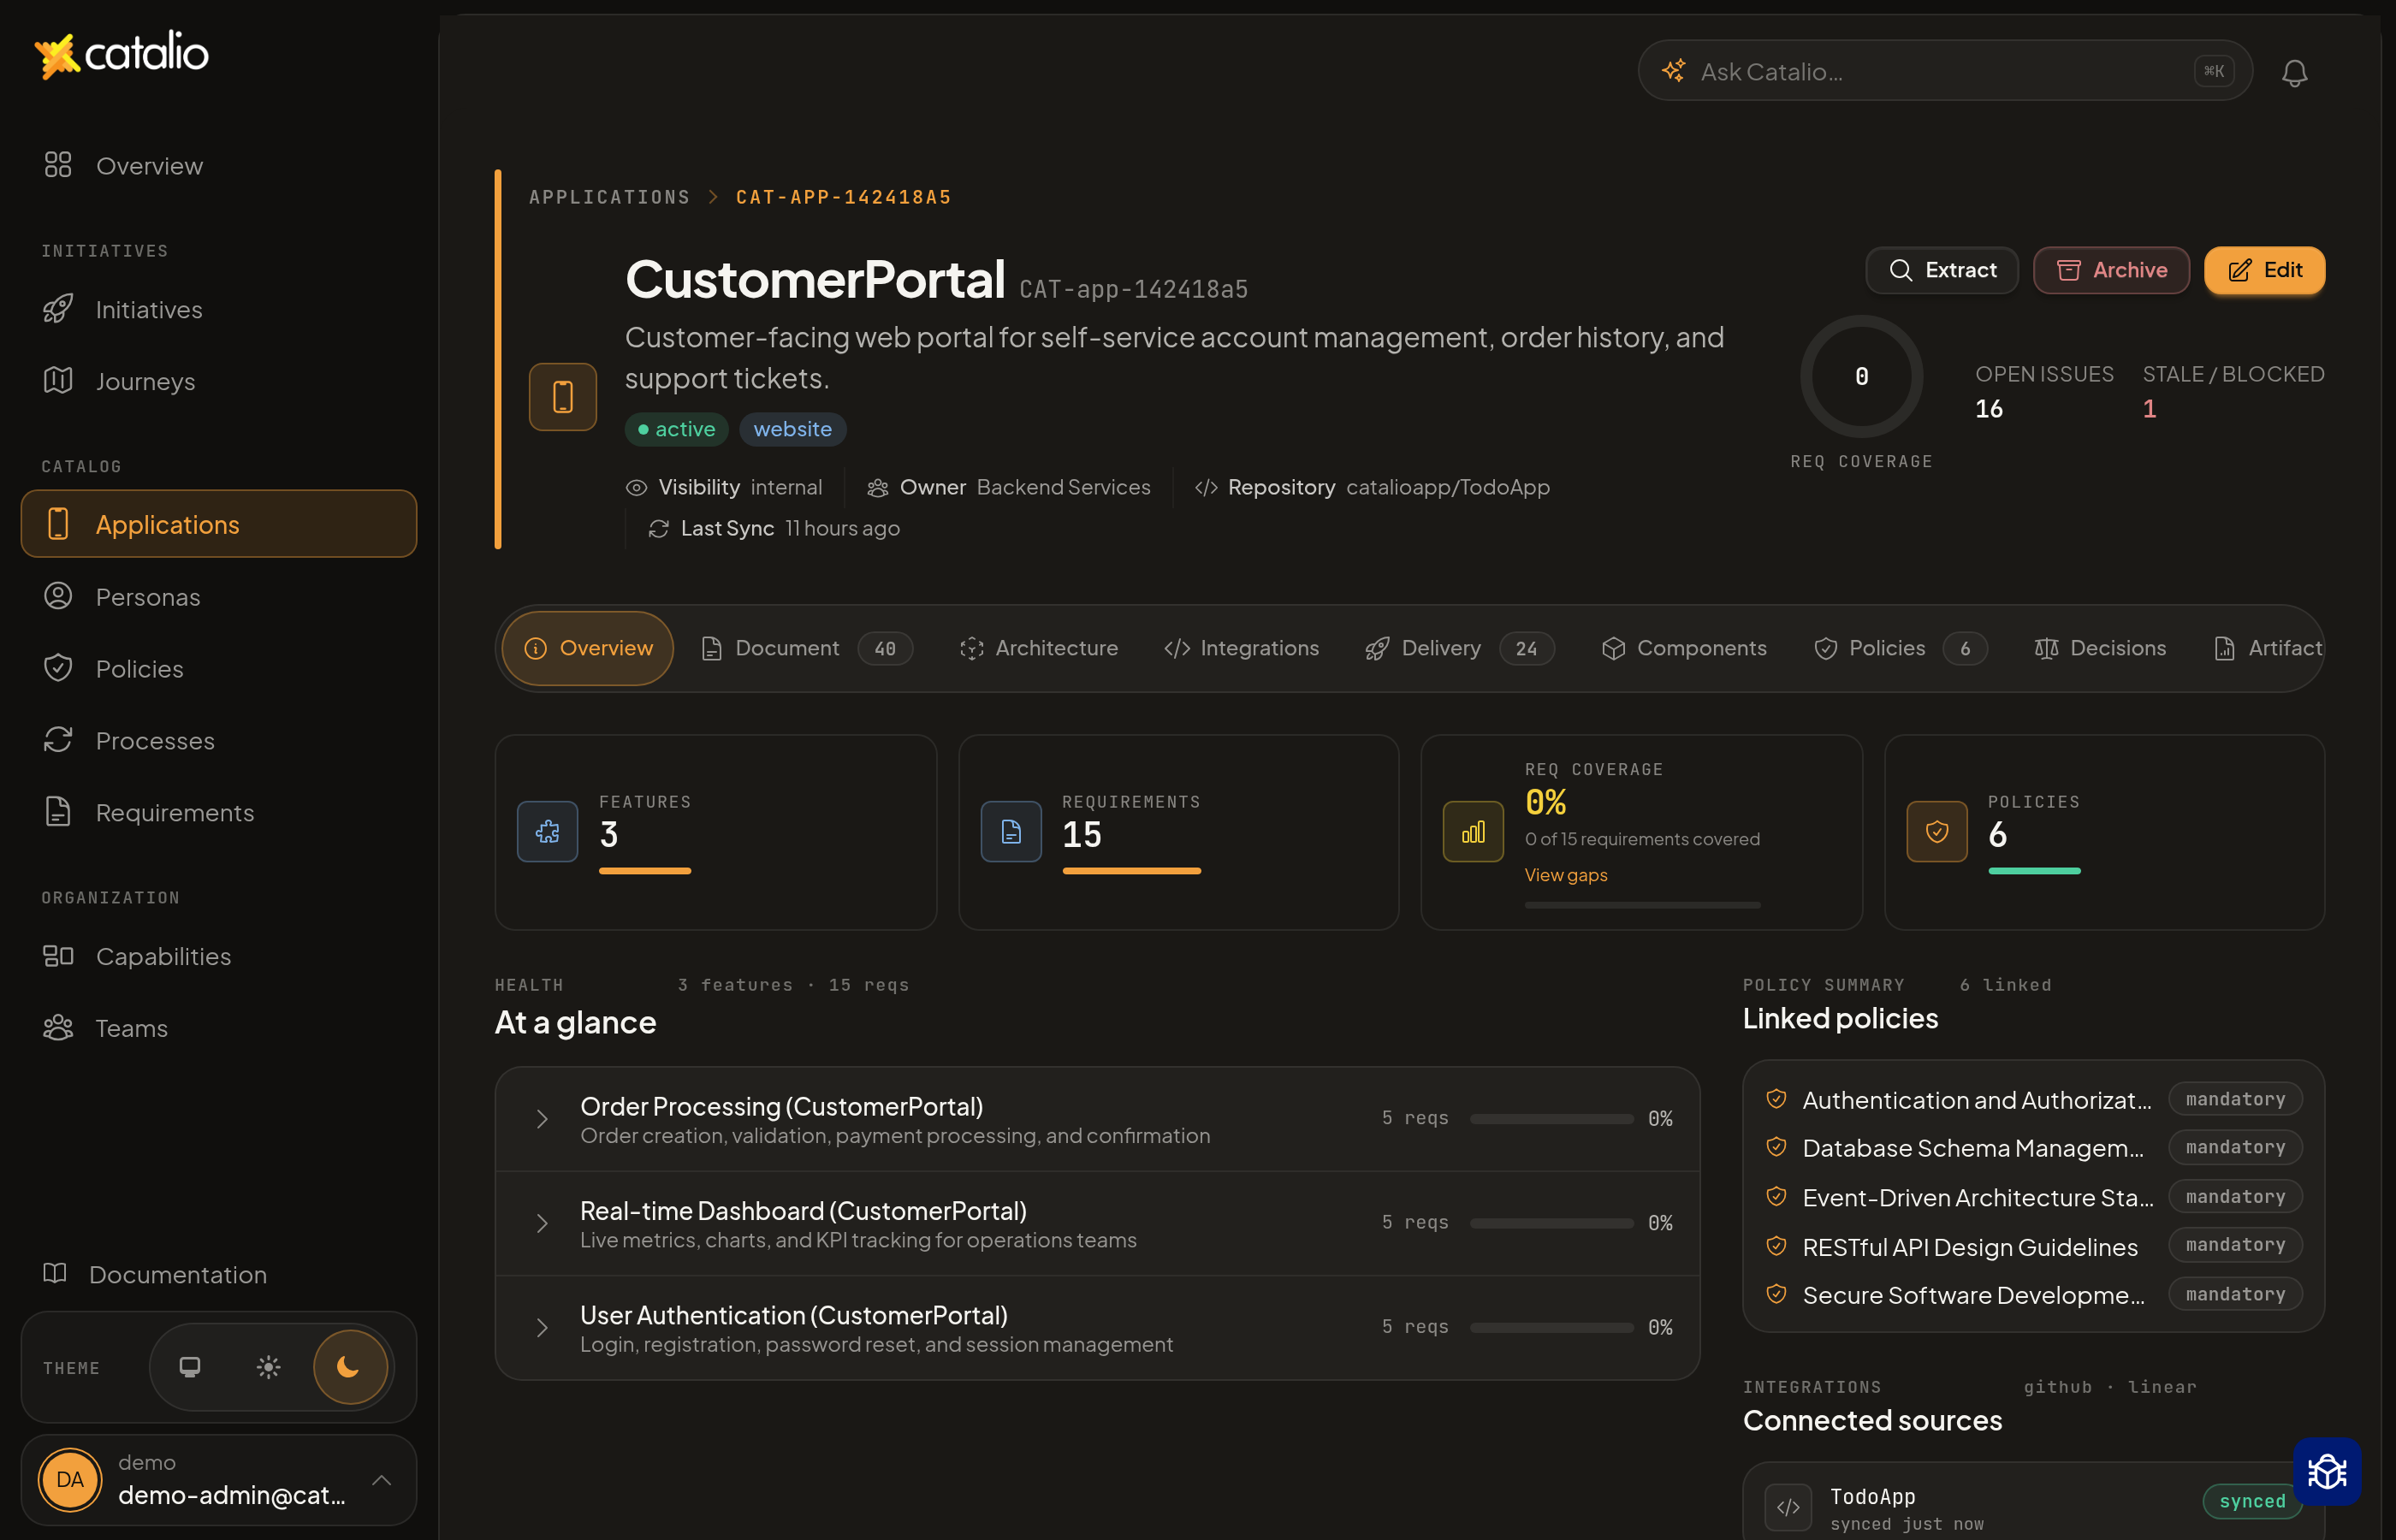Image resolution: width=2396 pixels, height=1540 pixels.
Task: Click the website tag
Action: (793, 429)
